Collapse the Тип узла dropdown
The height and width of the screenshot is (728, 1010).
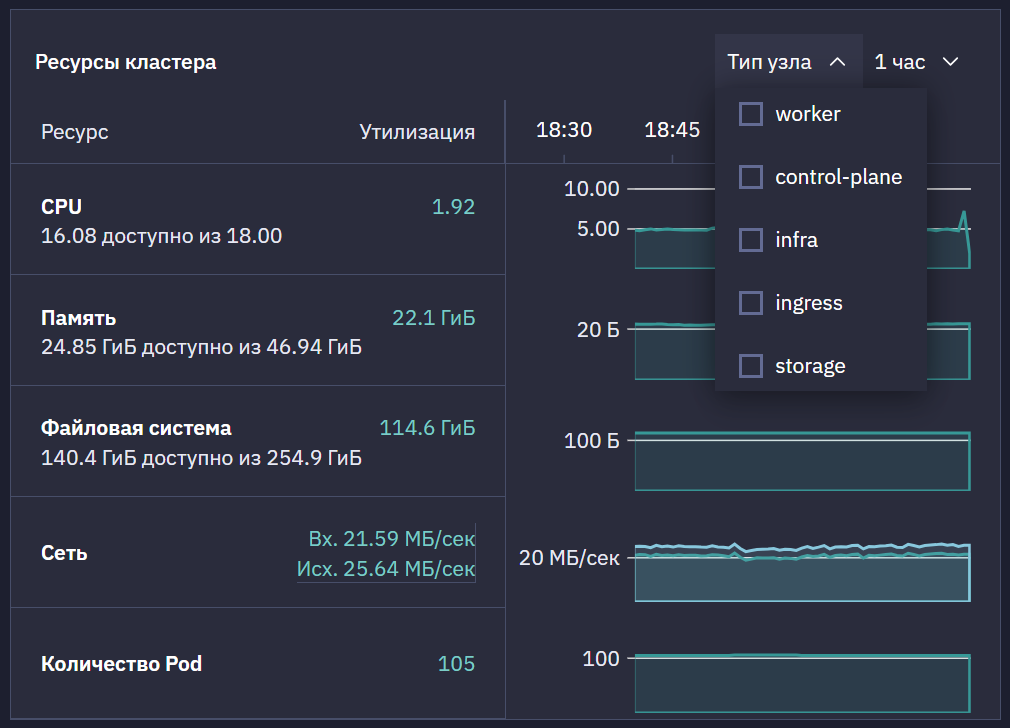coord(788,62)
